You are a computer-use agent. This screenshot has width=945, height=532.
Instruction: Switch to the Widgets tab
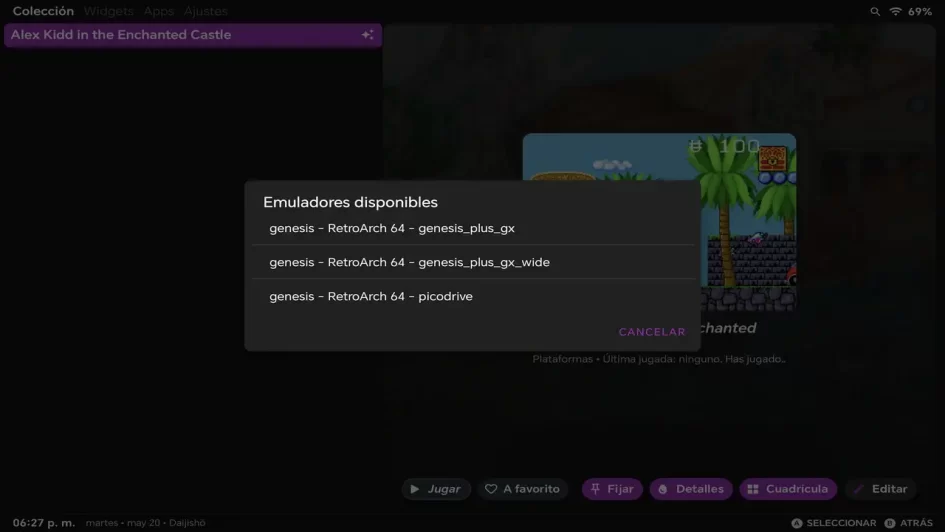pos(108,11)
